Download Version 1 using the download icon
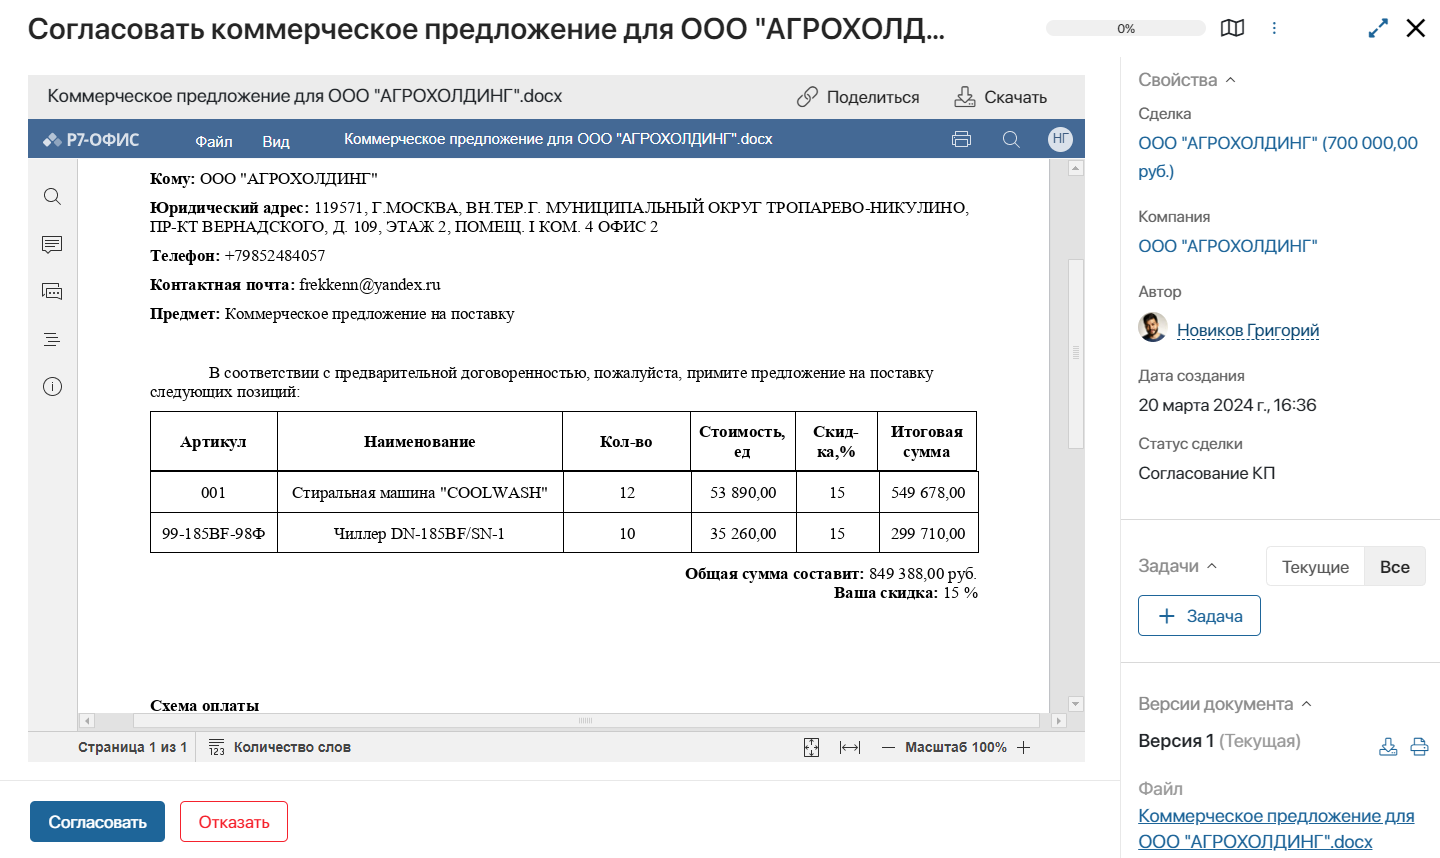 pyautogui.click(x=1388, y=746)
